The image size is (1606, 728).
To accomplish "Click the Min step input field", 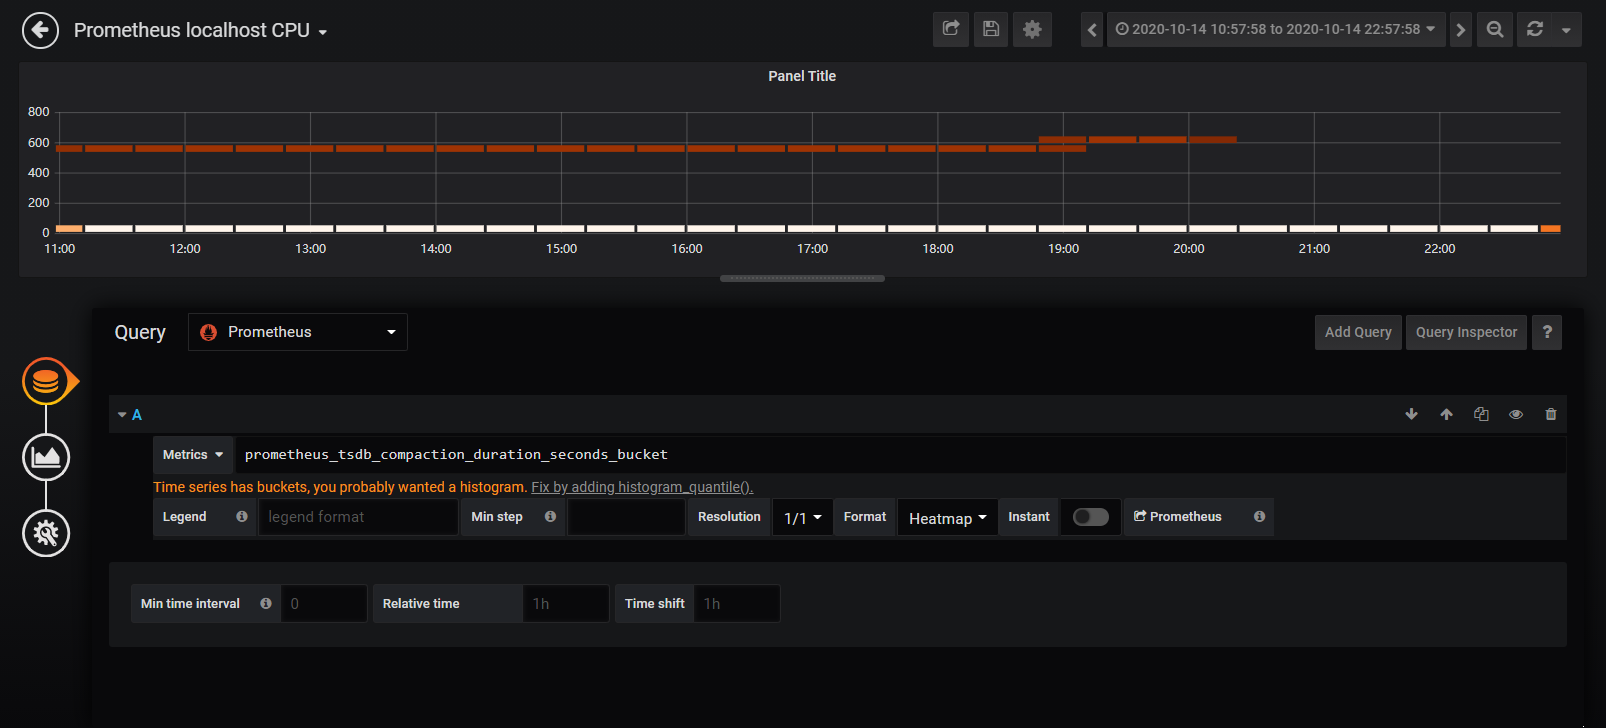I will (x=626, y=517).
